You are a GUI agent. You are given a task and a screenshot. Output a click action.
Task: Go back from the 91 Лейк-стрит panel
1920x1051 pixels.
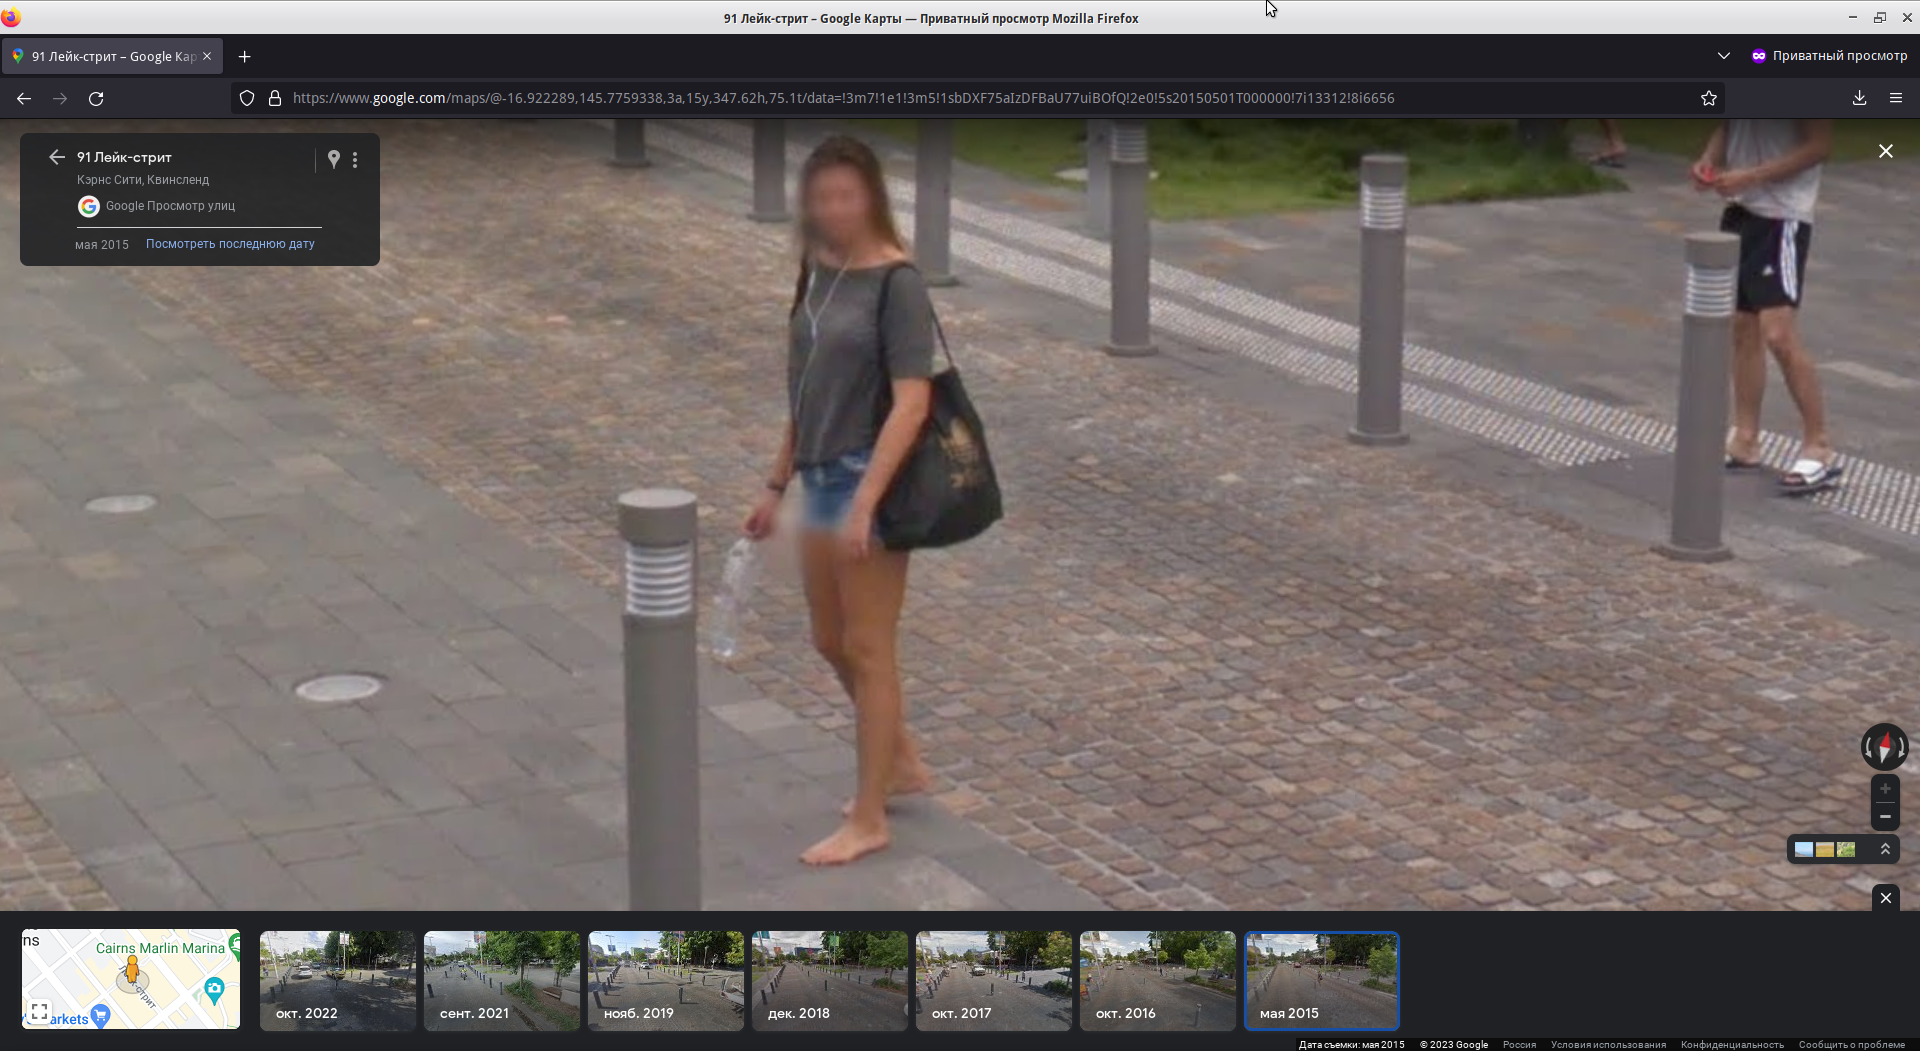tap(56, 157)
